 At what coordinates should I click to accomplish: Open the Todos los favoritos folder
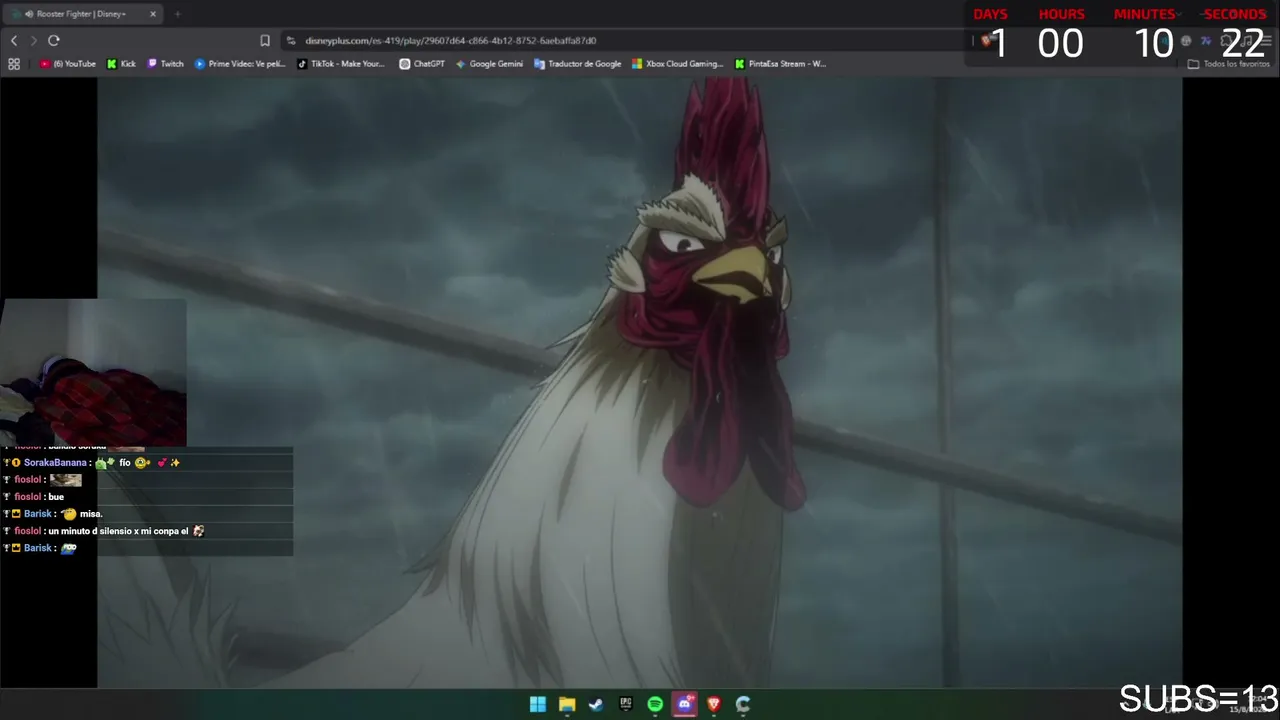coord(1228,64)
